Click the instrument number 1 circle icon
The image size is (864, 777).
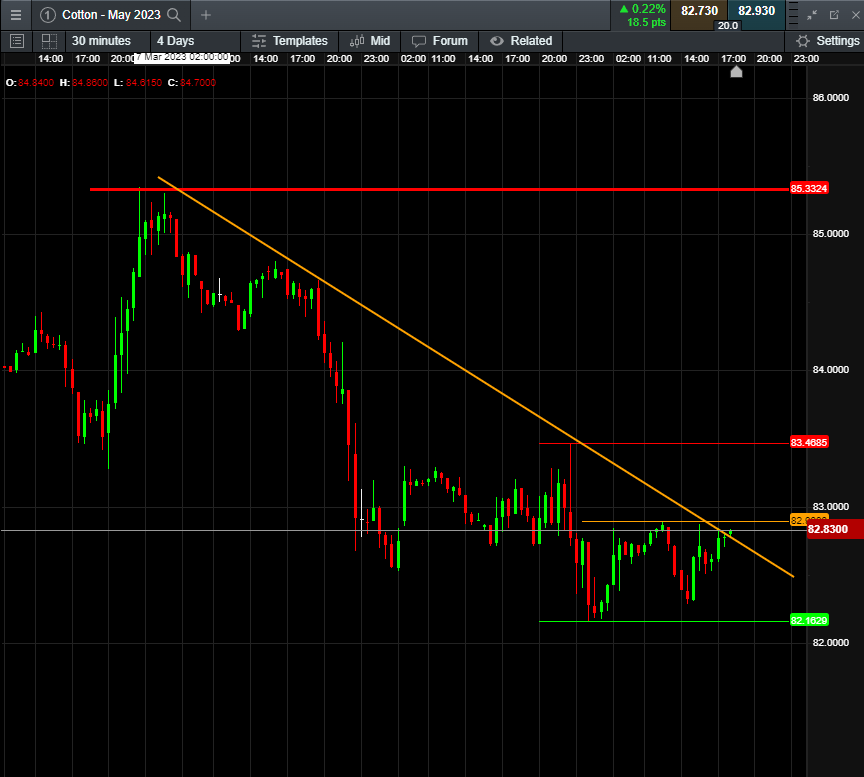47,15
